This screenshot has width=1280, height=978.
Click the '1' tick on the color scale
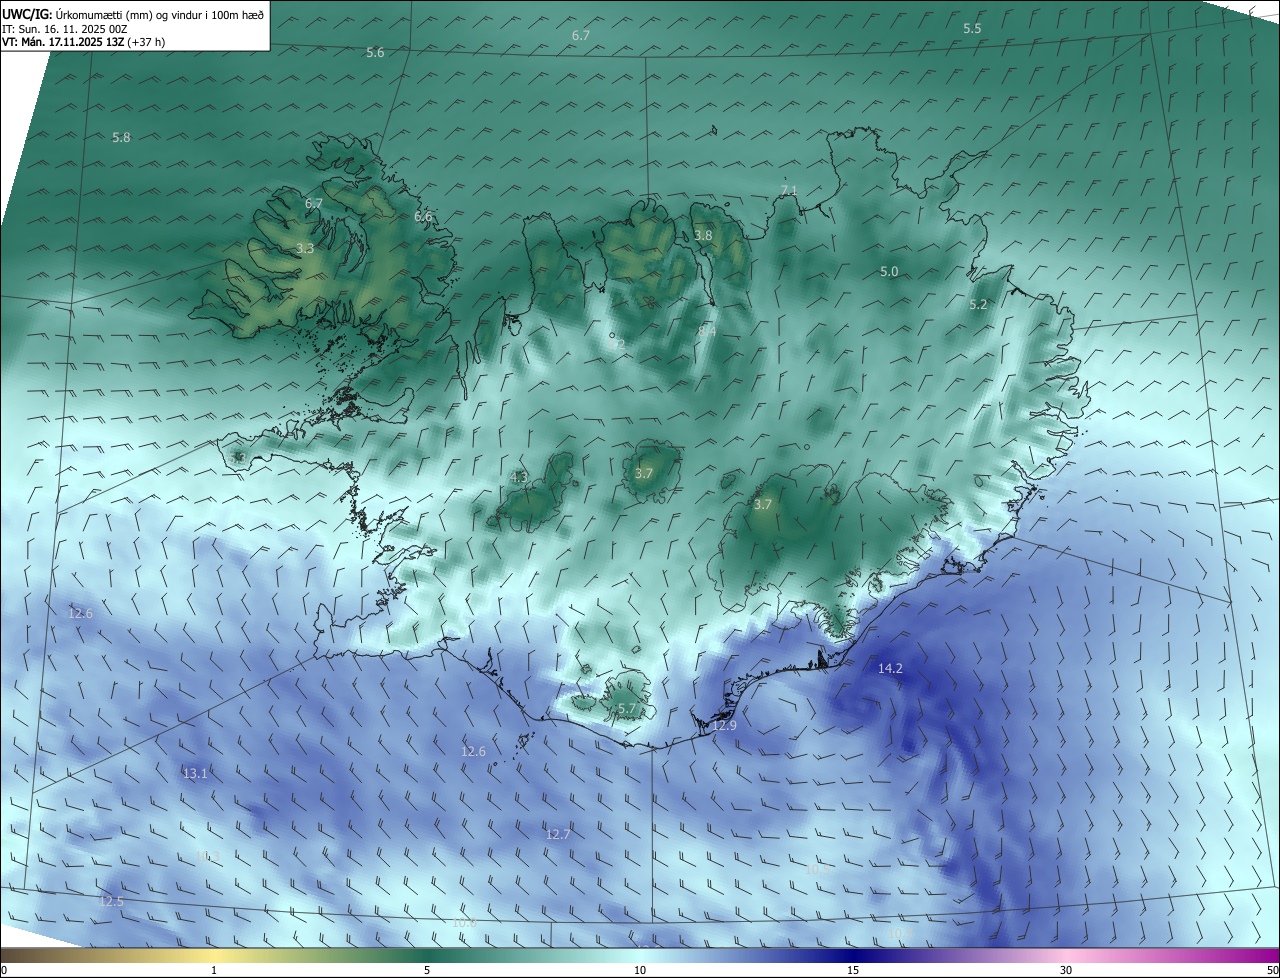214,970
